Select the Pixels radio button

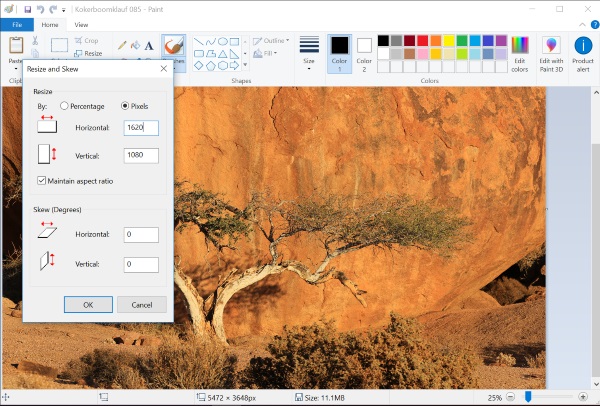(125, 106)
